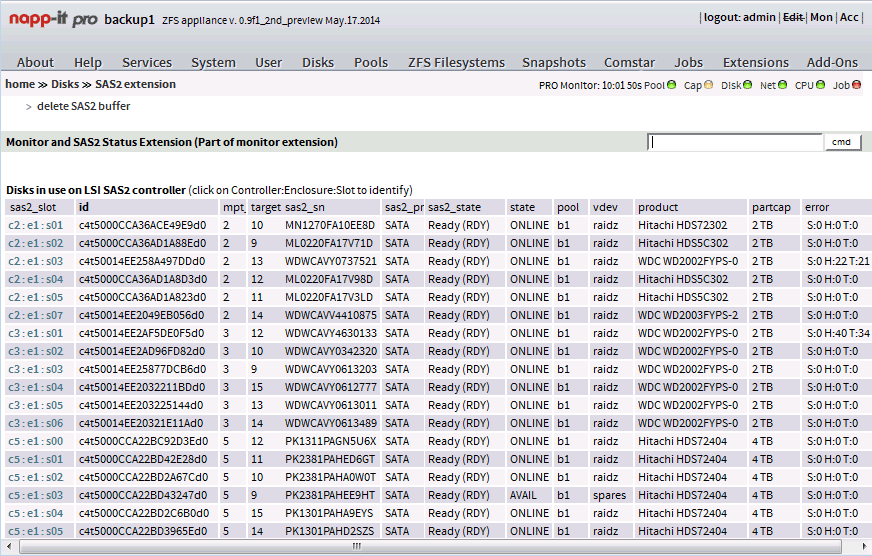Open the System menu
This screenshot has height=556, width=872.
point(213,62)
